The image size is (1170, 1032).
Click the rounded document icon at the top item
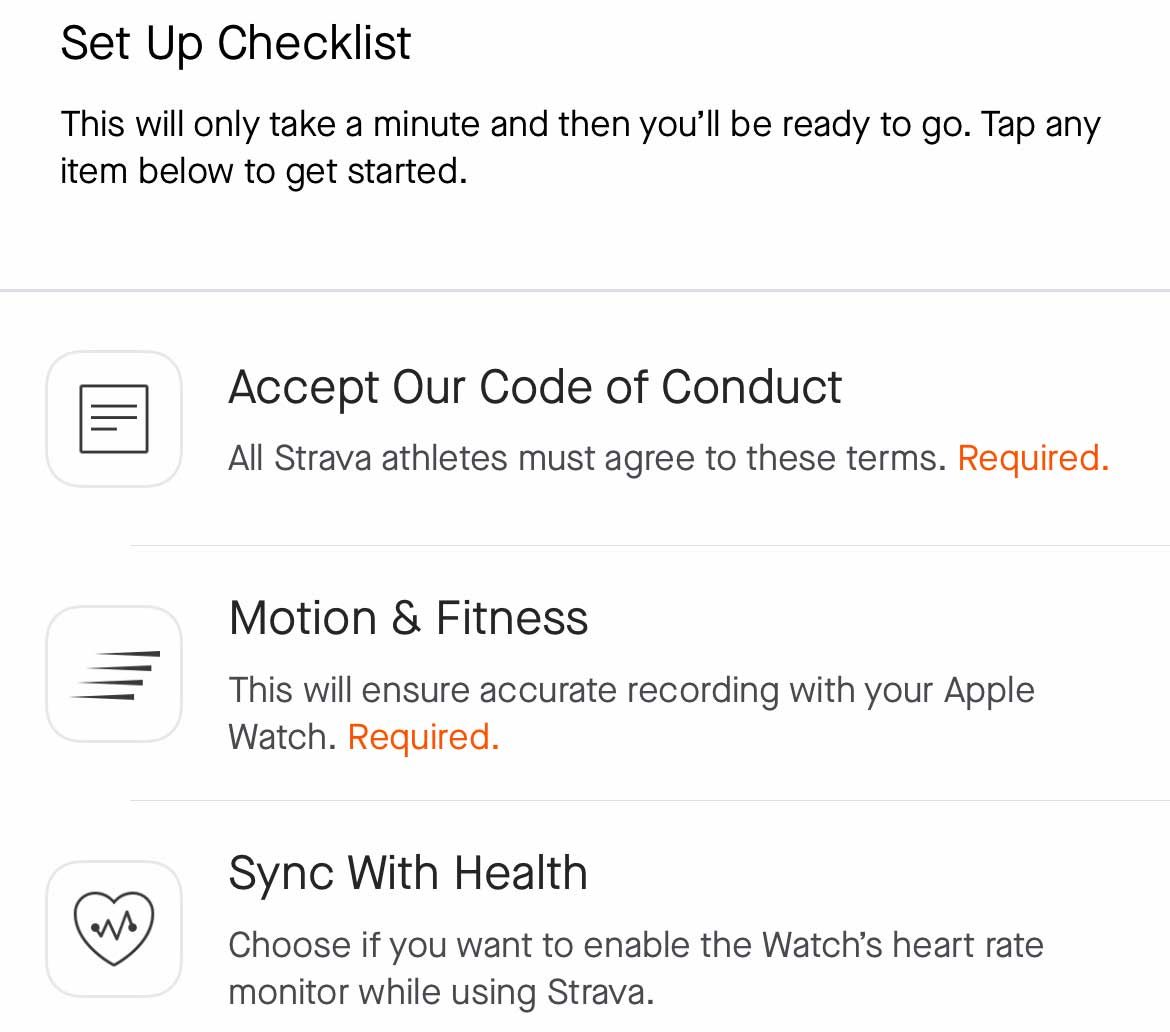(x=114, y=418)
